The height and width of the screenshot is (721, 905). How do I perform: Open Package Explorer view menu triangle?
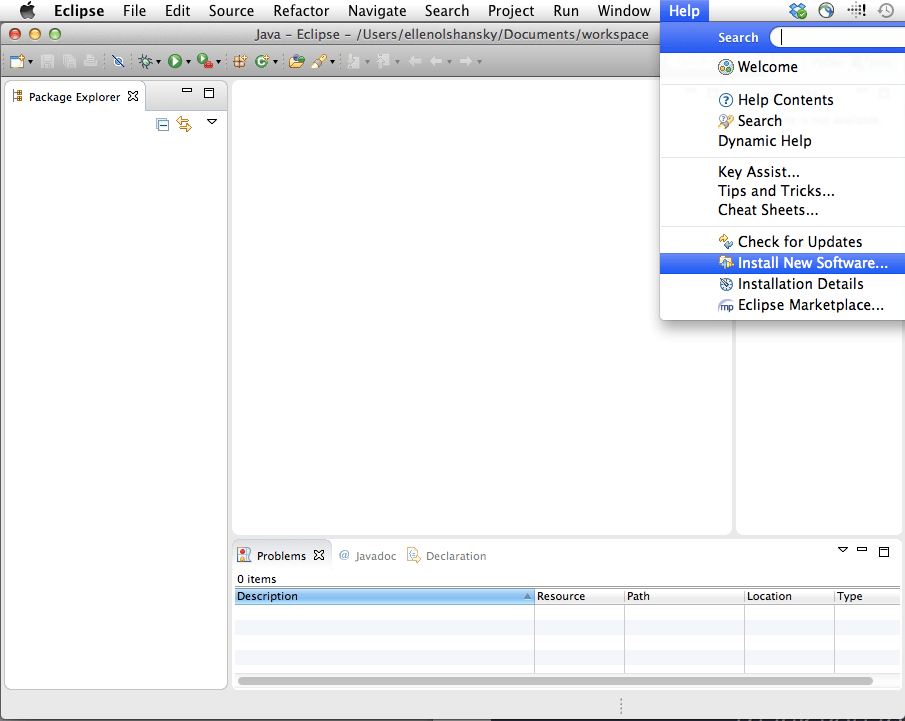click(212, 122)
